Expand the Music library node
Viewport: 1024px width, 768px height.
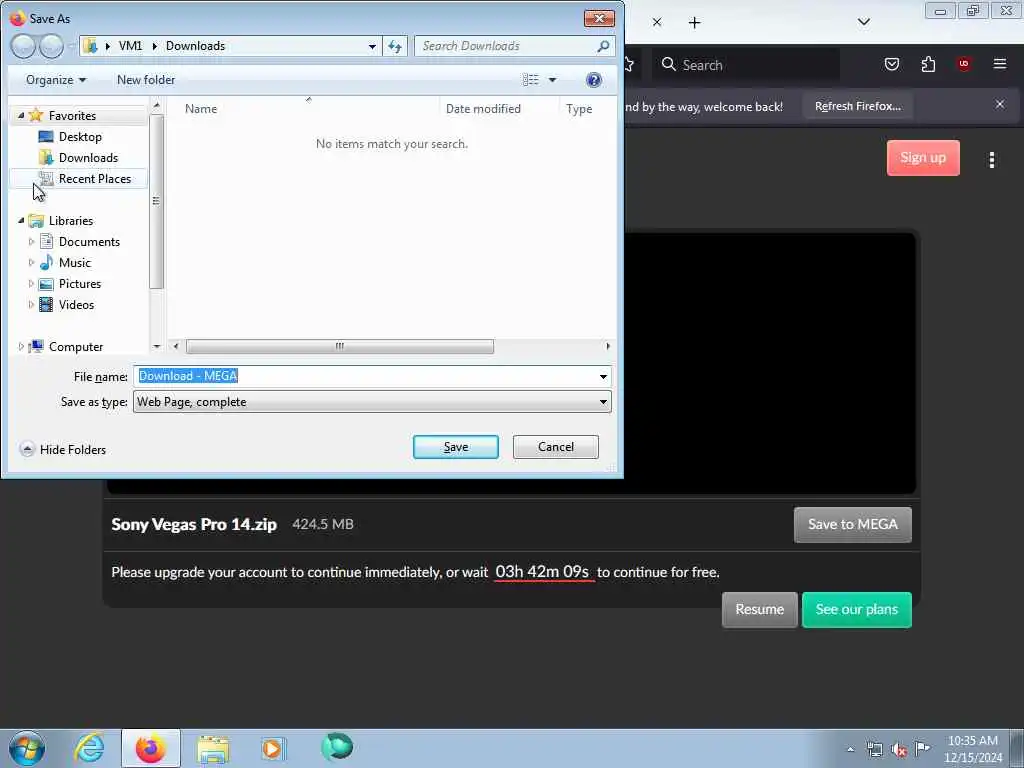coord(31,263)
